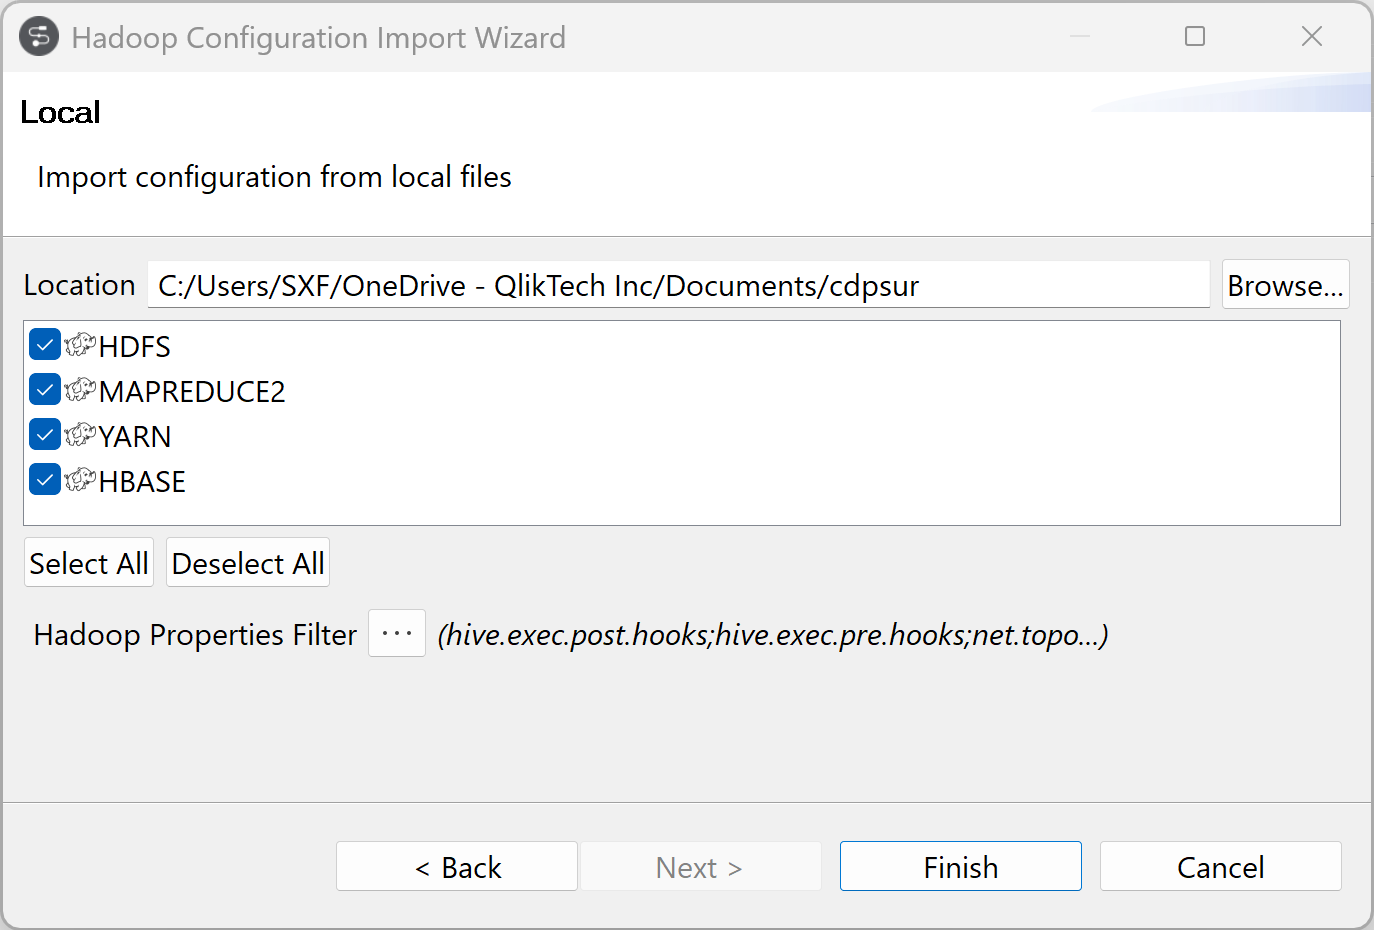This screenshot has width=1374, height=930.
Task: Click the wizard logo in the title bar
Action: point(38,37)
